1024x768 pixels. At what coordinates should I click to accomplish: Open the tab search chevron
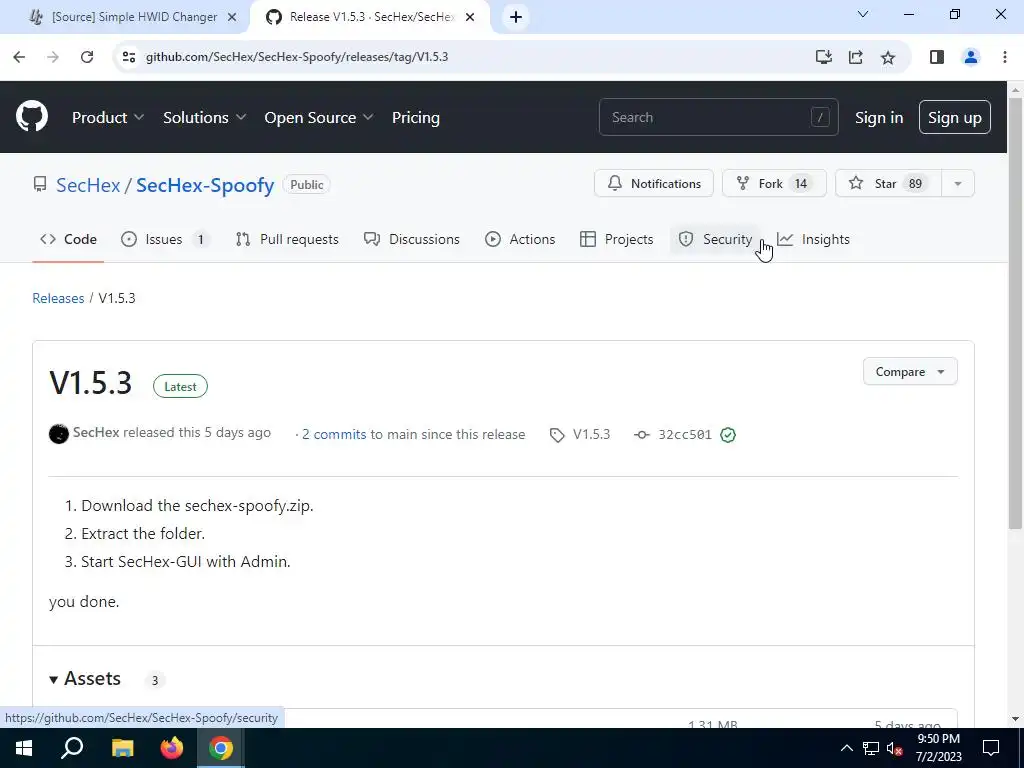tap(863, 14)
